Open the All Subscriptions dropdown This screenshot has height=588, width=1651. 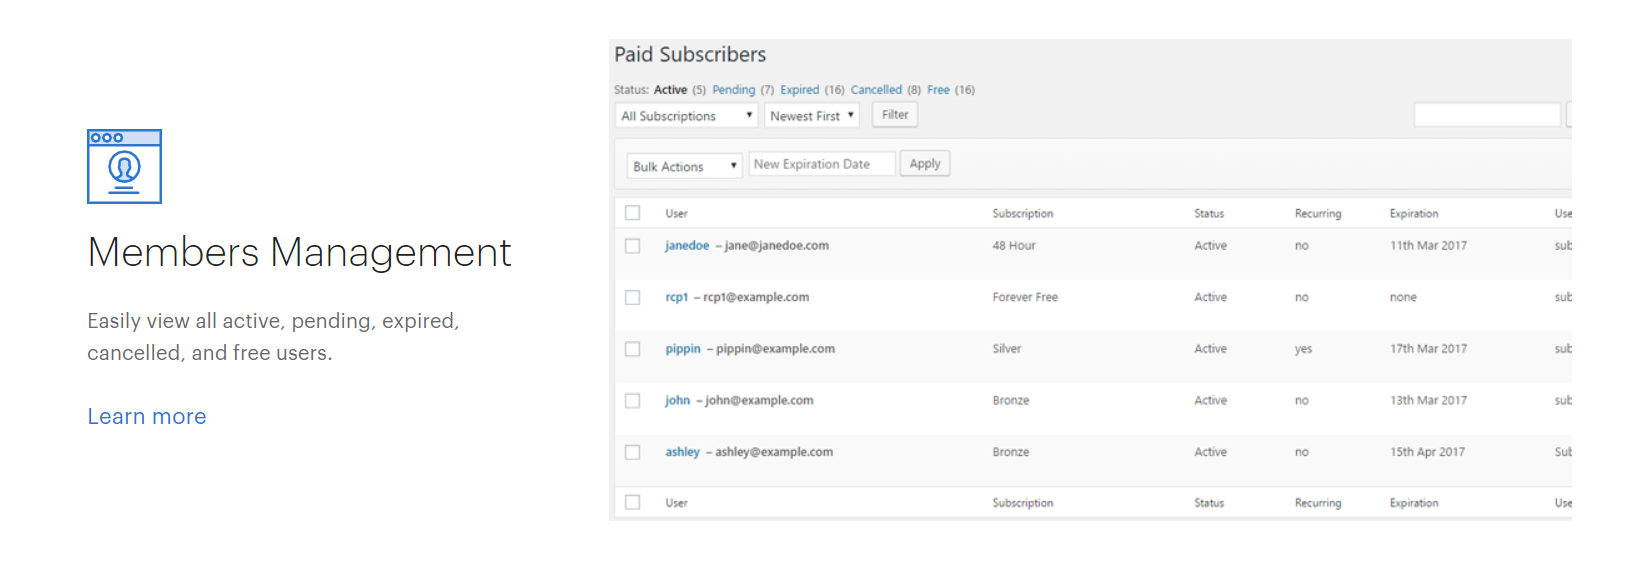coord(686,116)
